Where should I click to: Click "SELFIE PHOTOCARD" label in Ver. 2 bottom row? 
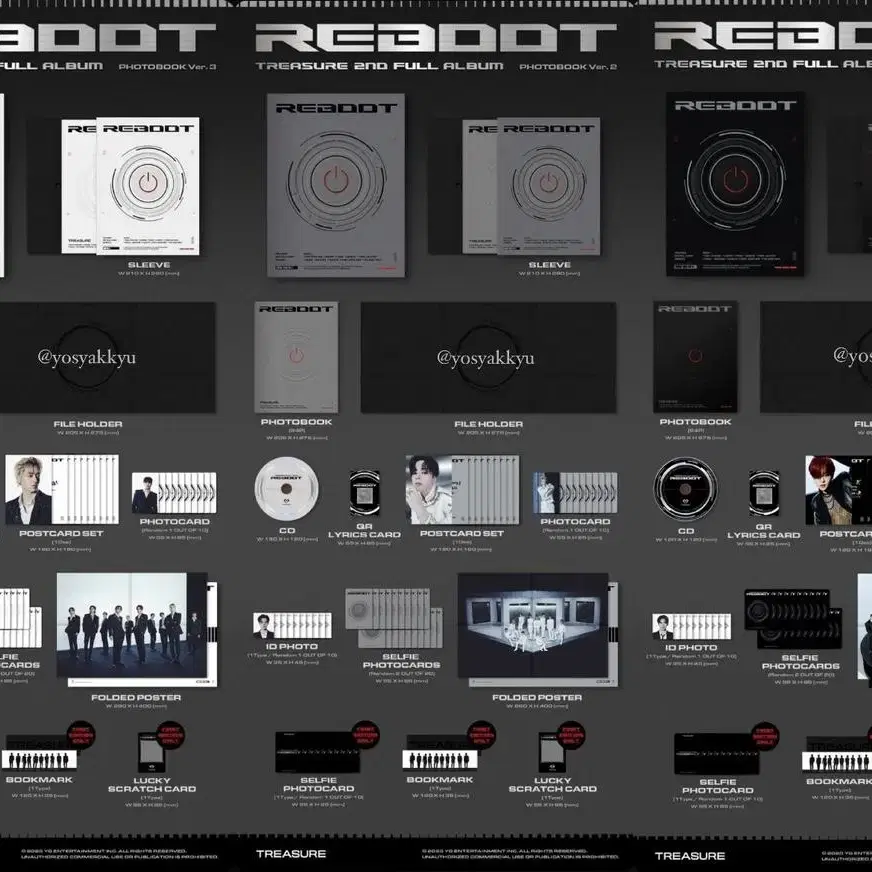[319, 784]
